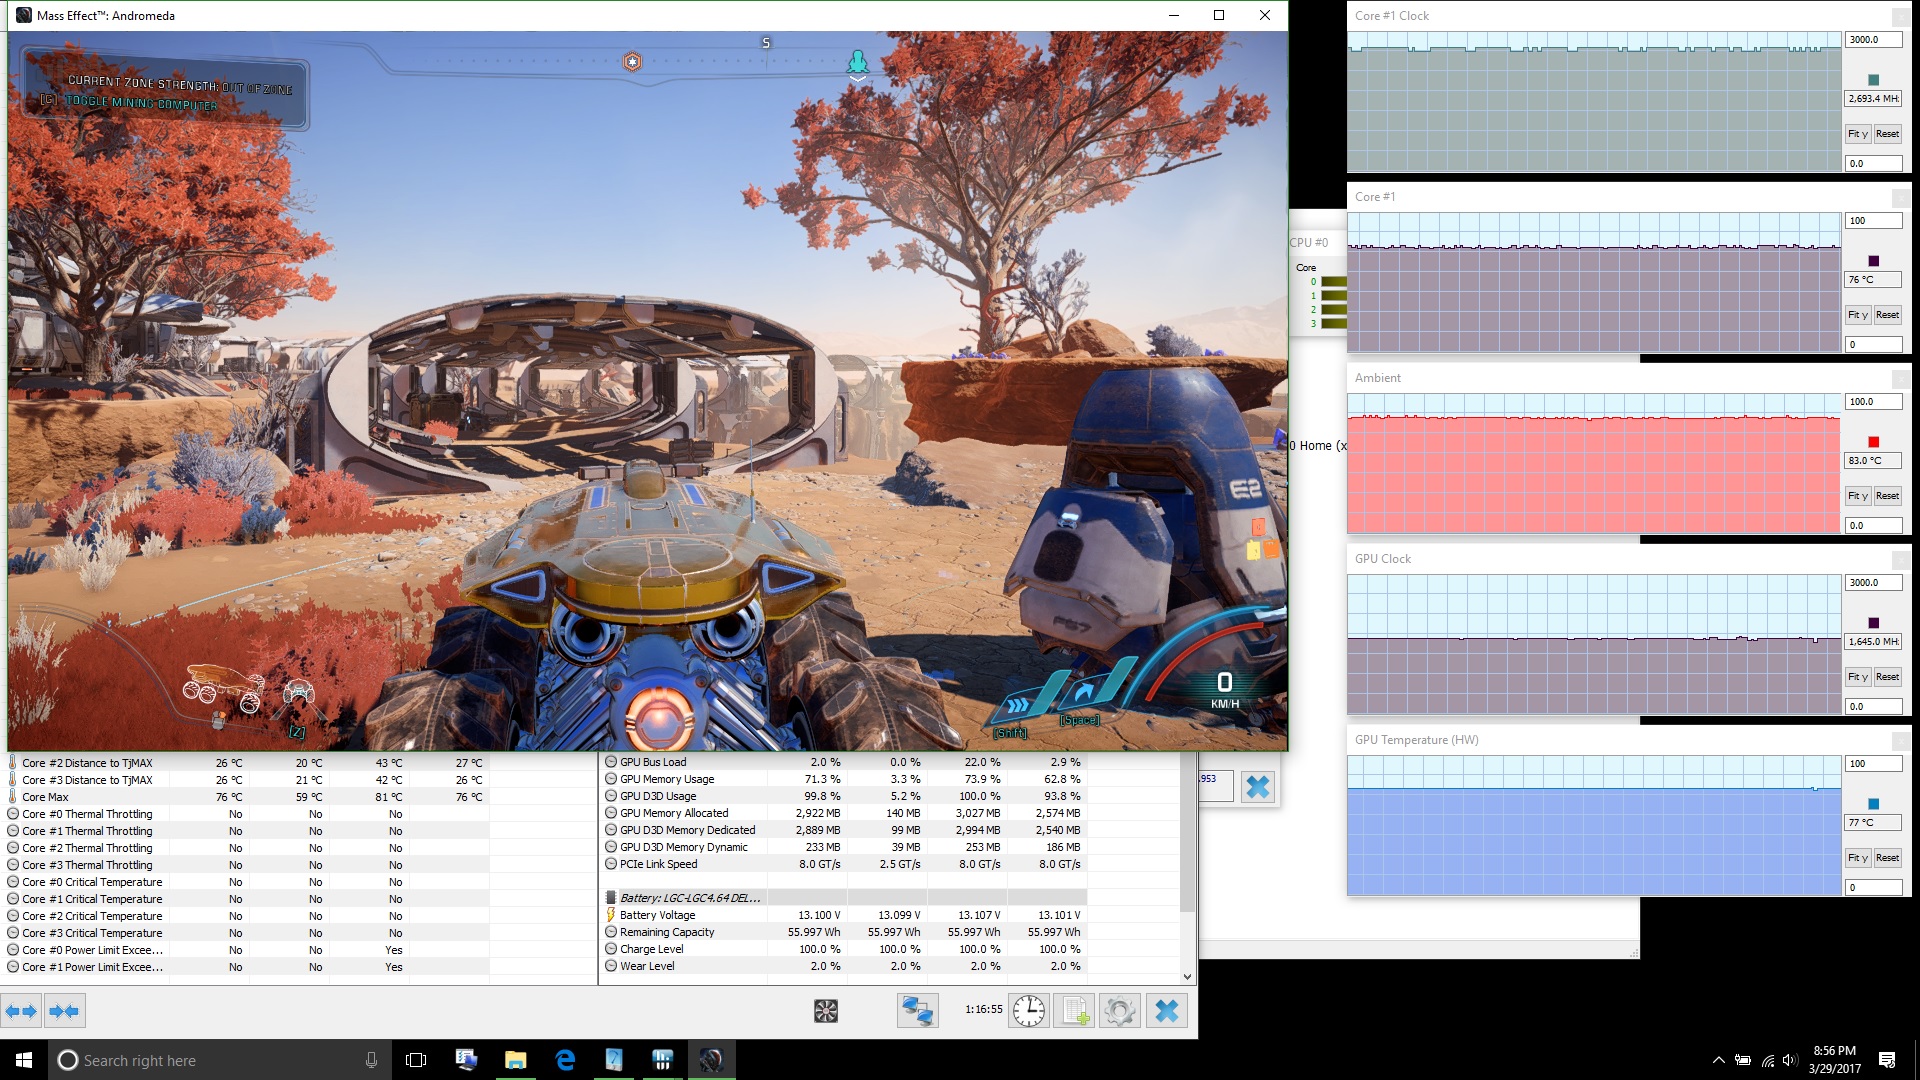Click GPU D3D Usage row label
Viewport: 1920px width, 1080px height.
[658, 796]
